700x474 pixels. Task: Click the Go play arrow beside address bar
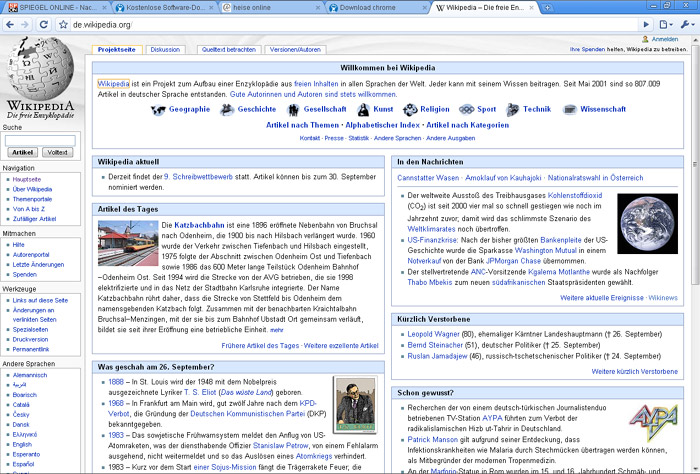pos(646,25)
